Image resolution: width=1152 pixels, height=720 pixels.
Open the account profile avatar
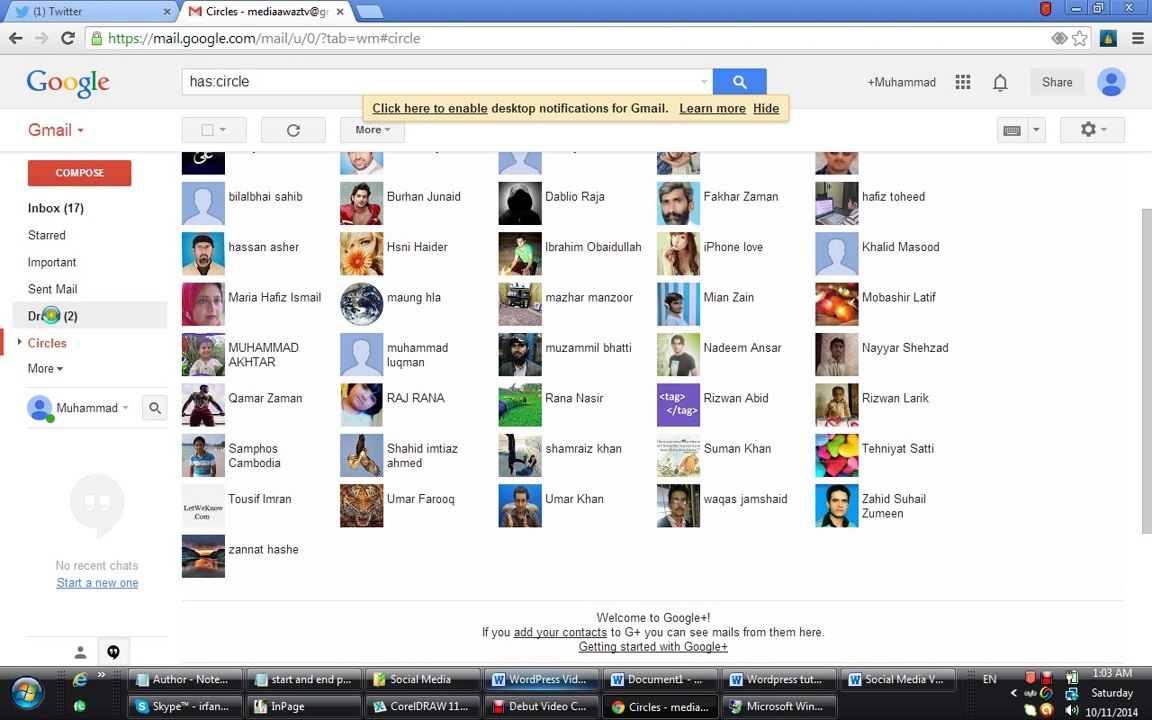[x=1111, y=82]
